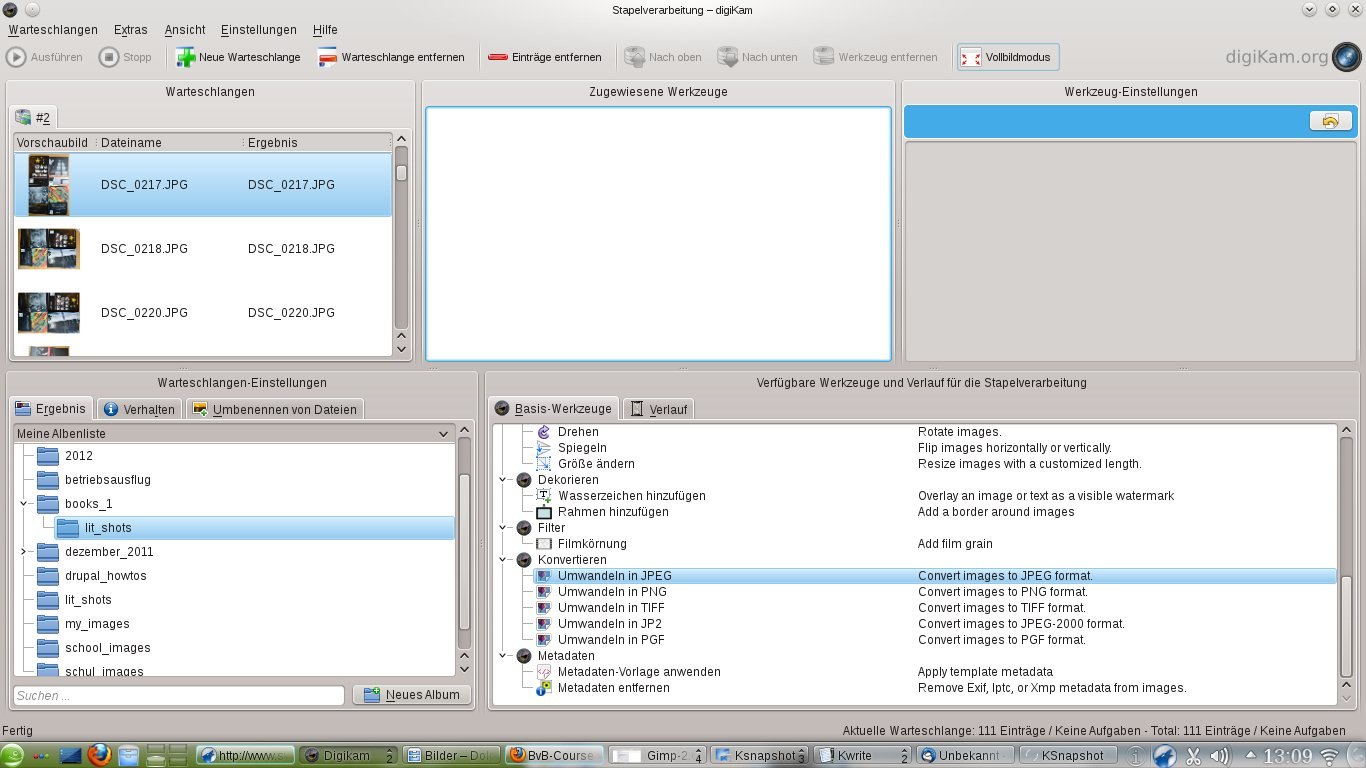Collapse the Konvertieren tool group
This screenshot has width=1366, height=768.
coord(504,560)
